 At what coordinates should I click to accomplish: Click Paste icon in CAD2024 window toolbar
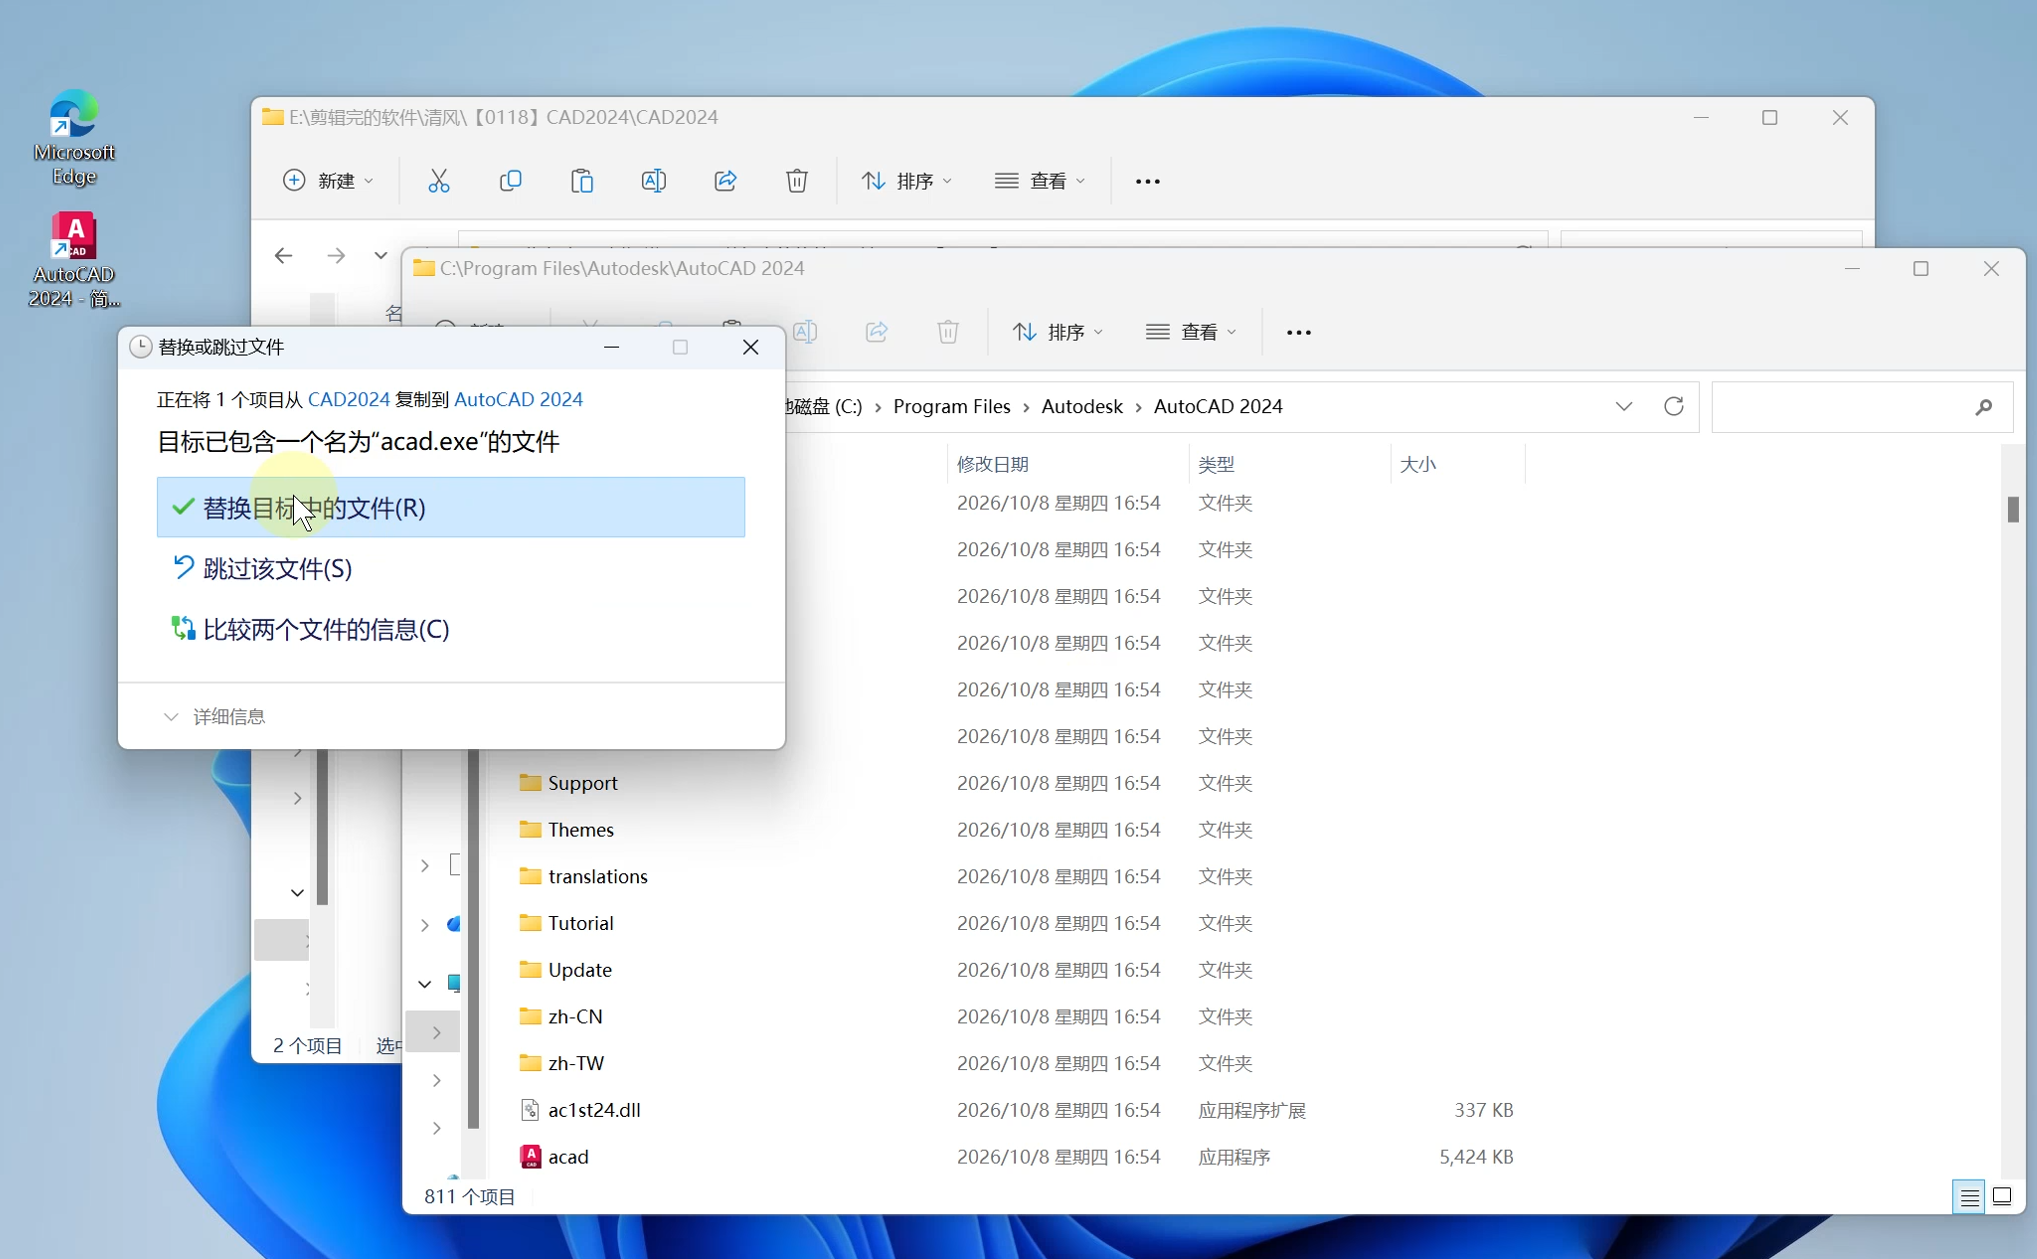582,181
